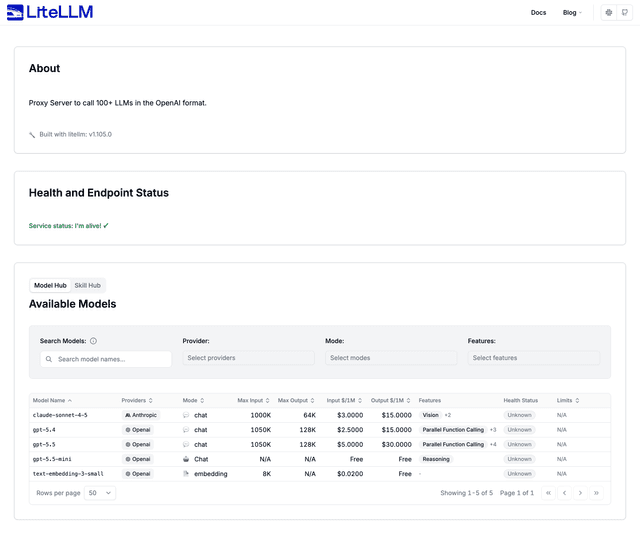Sort the Limits column
Screen dimensions: 640x541
click(x=577, y=401)
